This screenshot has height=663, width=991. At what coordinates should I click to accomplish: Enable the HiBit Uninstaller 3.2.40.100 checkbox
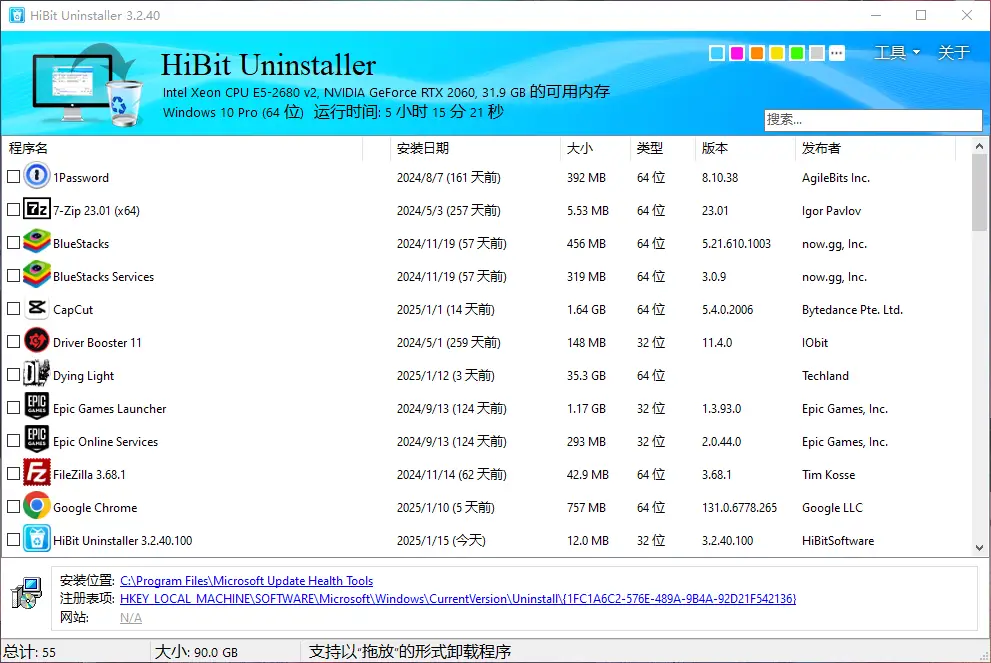[x=13, y=540]
